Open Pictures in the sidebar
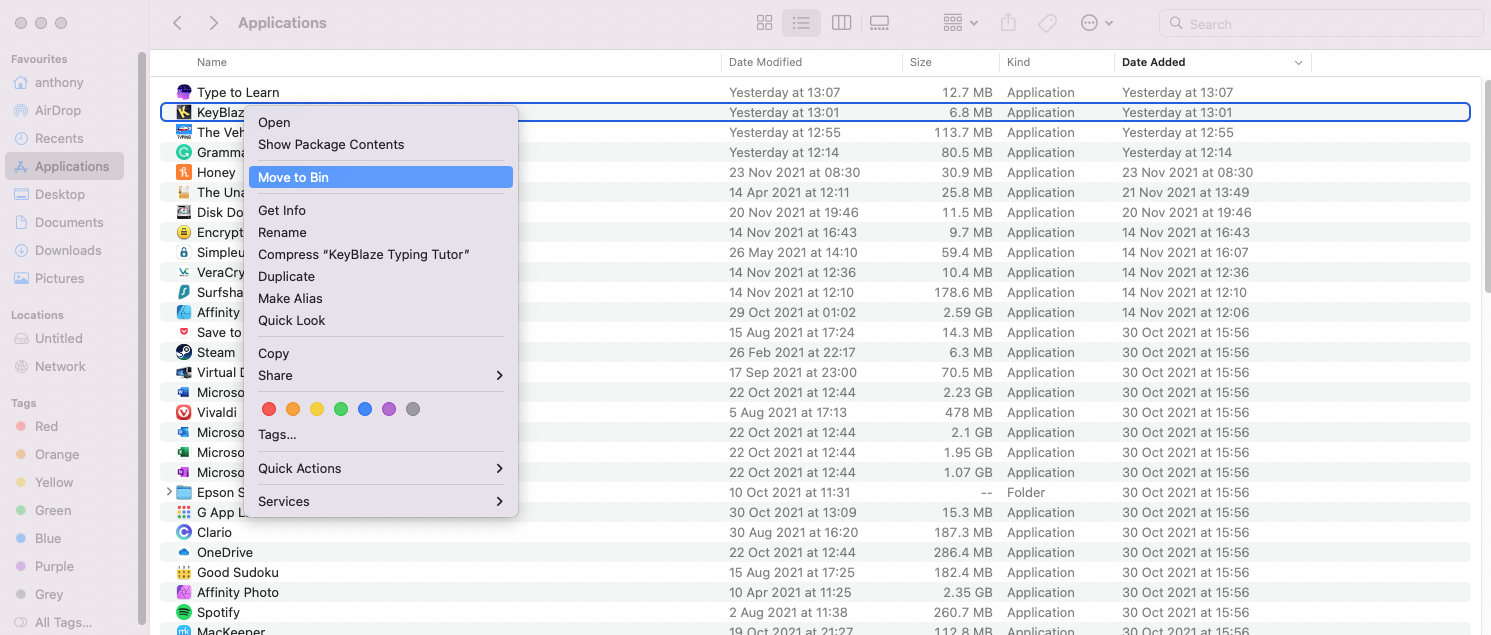This screenshot has width=1491, height=635. pos(59,279)
